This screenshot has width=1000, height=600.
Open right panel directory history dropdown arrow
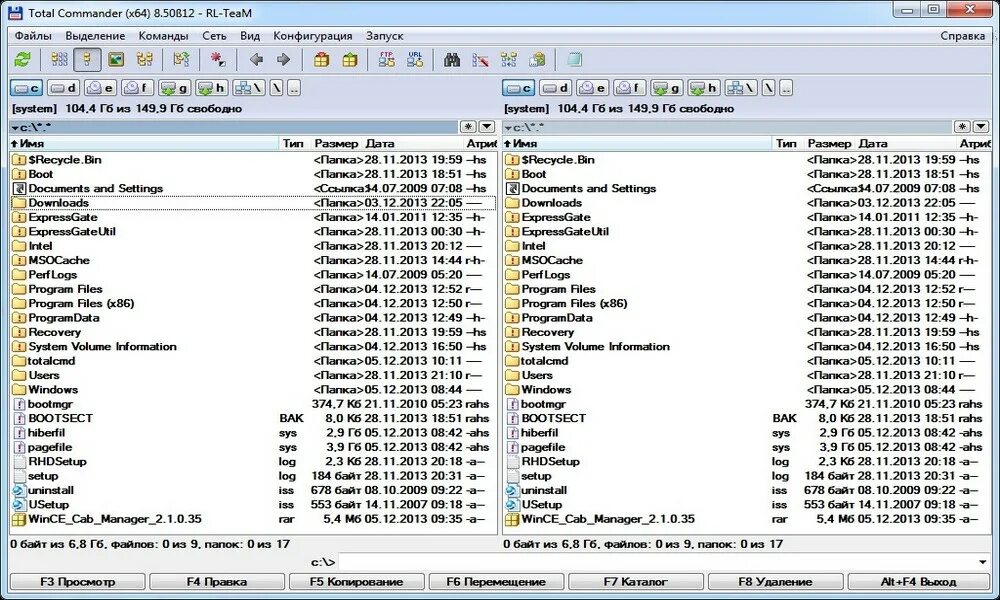[x=981, y=127]
